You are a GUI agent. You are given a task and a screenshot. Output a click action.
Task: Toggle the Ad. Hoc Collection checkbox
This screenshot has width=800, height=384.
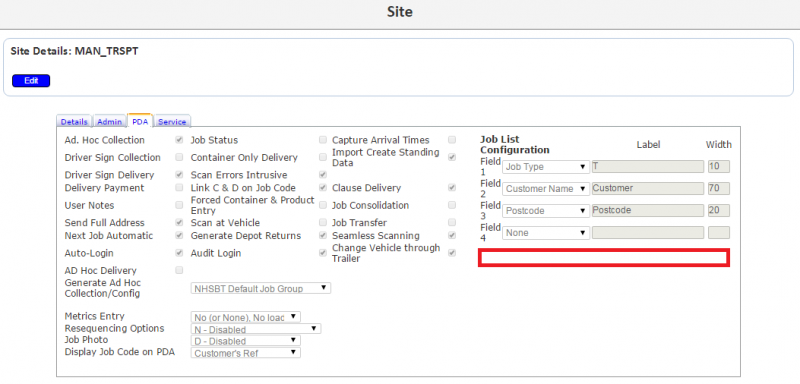click(x=179, y=140)
